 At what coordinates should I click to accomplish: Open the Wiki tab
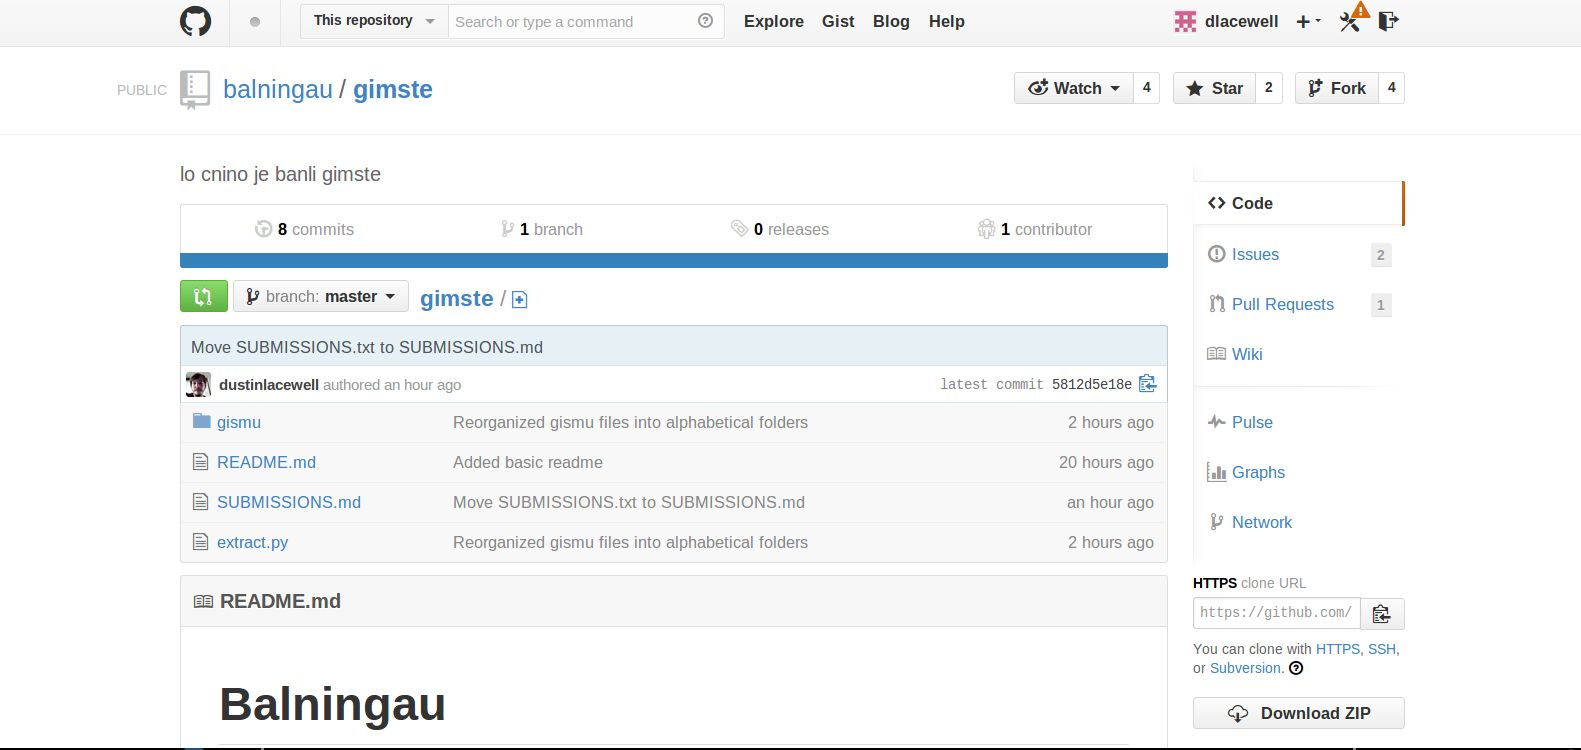point(1247,354)
